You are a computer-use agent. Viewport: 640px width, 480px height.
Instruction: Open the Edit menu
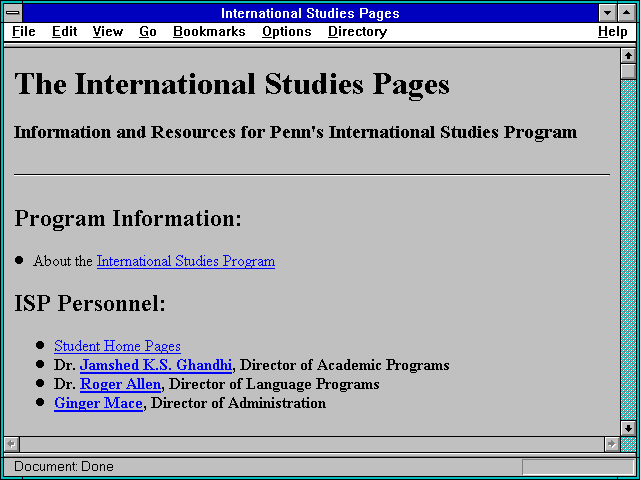(x=64, y=32)
